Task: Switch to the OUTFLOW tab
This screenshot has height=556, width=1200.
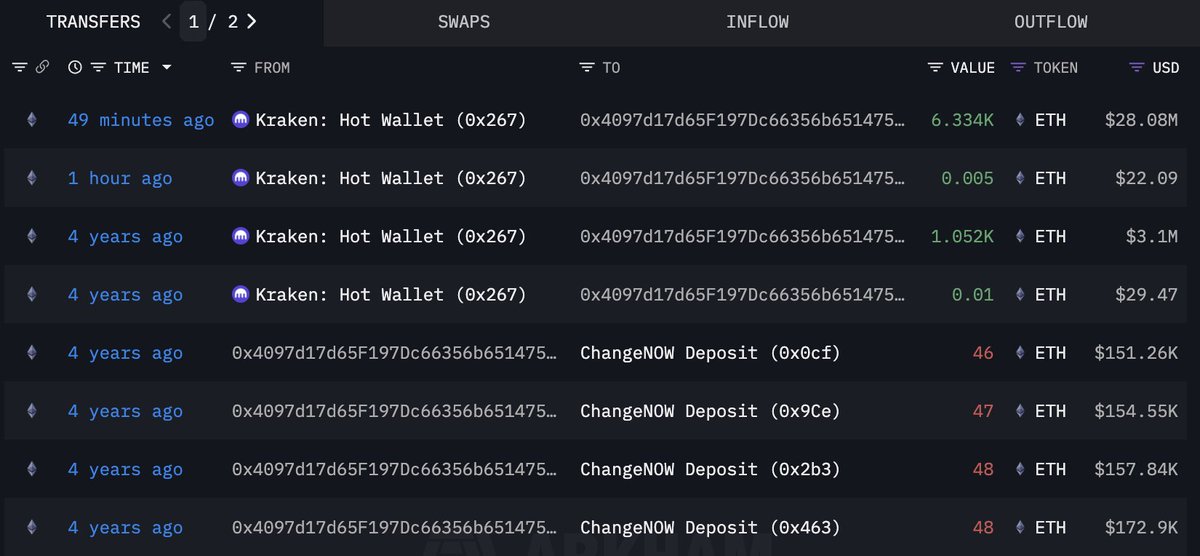Action: [1051, 22]
